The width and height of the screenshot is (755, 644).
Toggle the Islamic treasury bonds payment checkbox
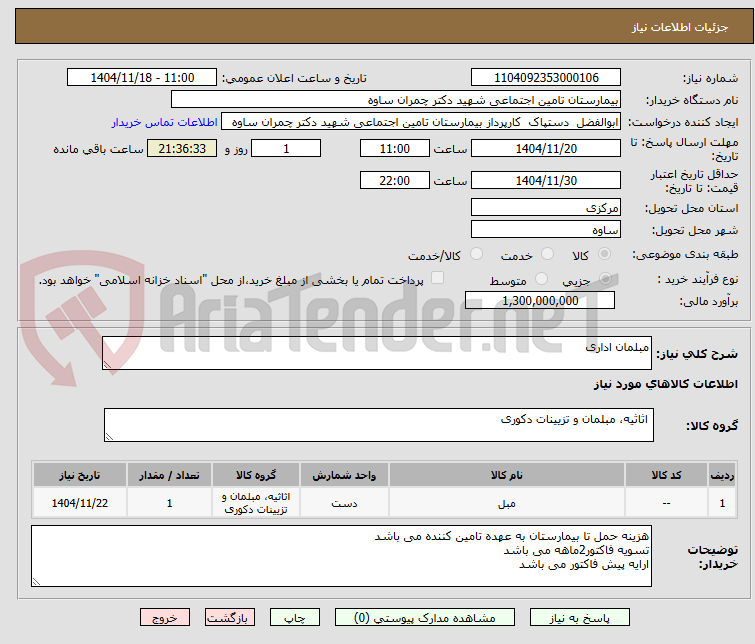pyautogui.click(x=437, y=278)
